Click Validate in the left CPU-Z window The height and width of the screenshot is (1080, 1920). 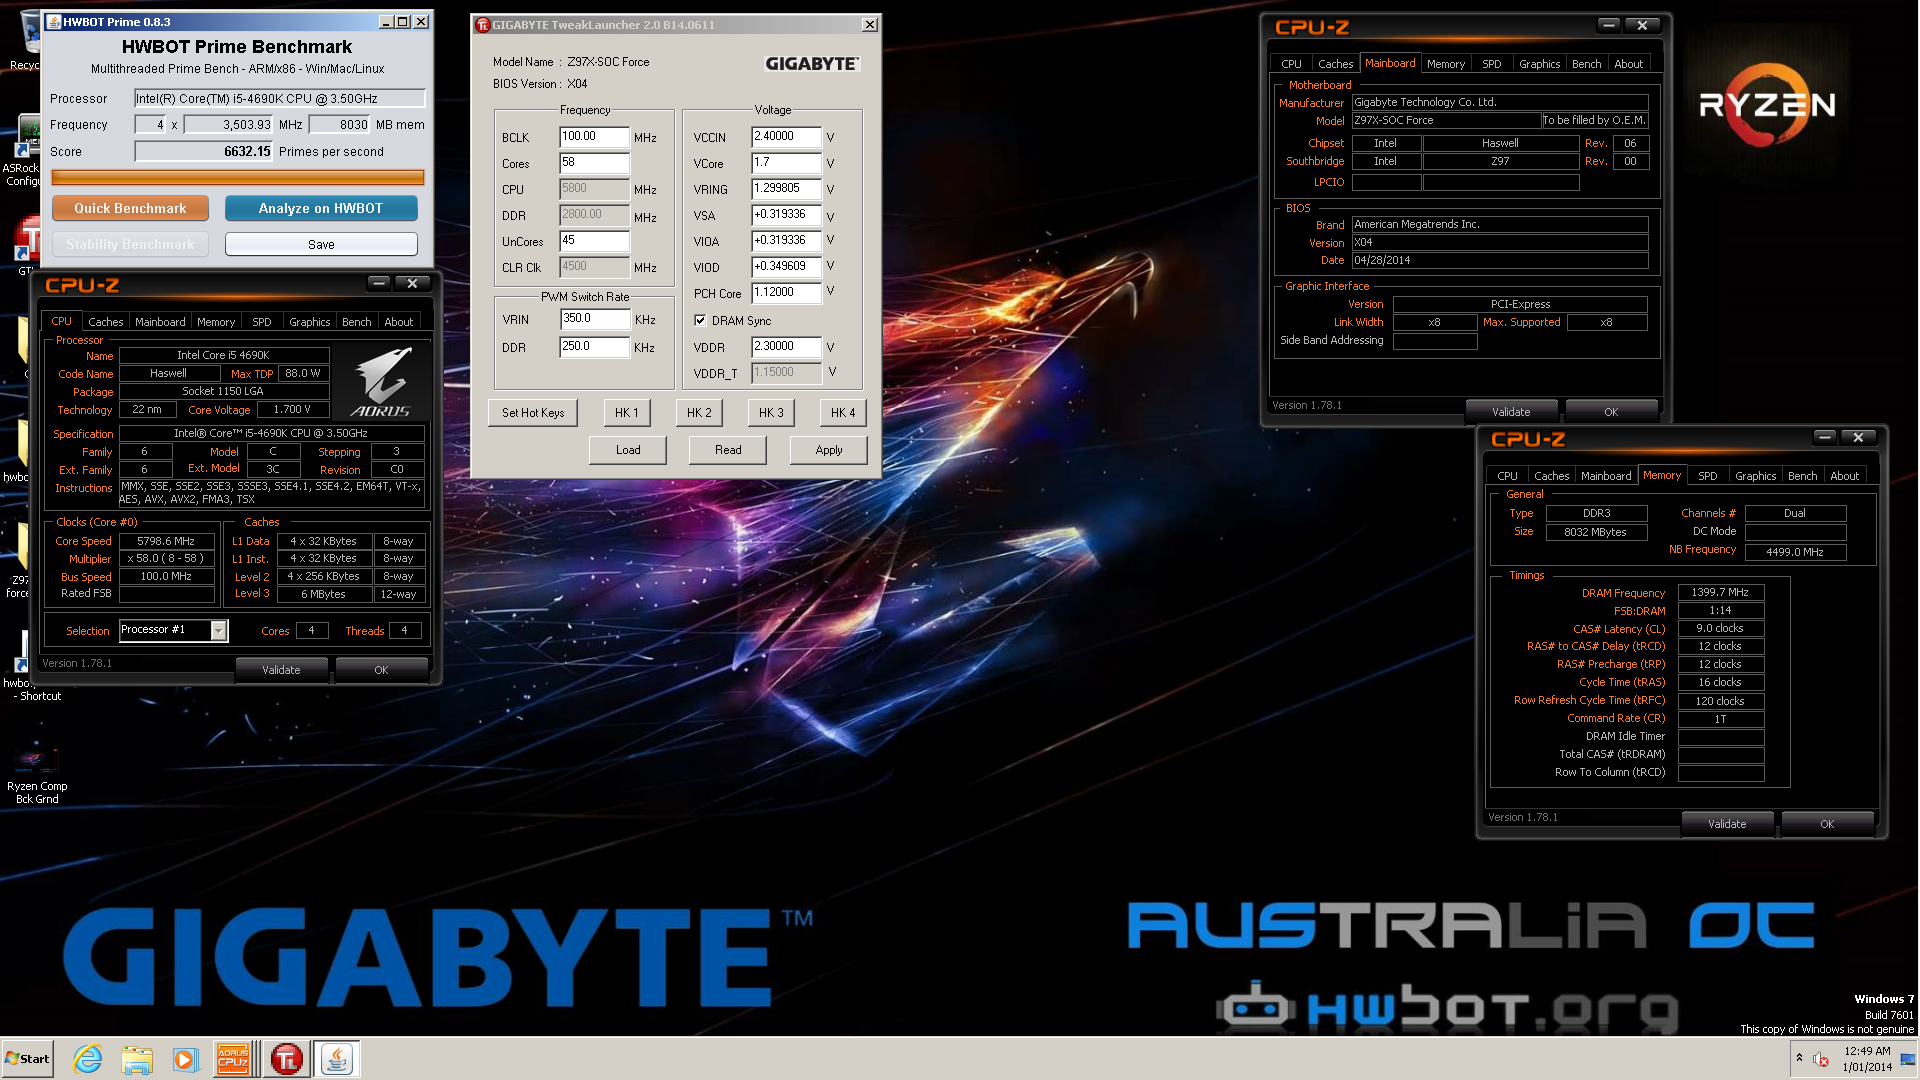pyautogui.click(x=281, y=670)
